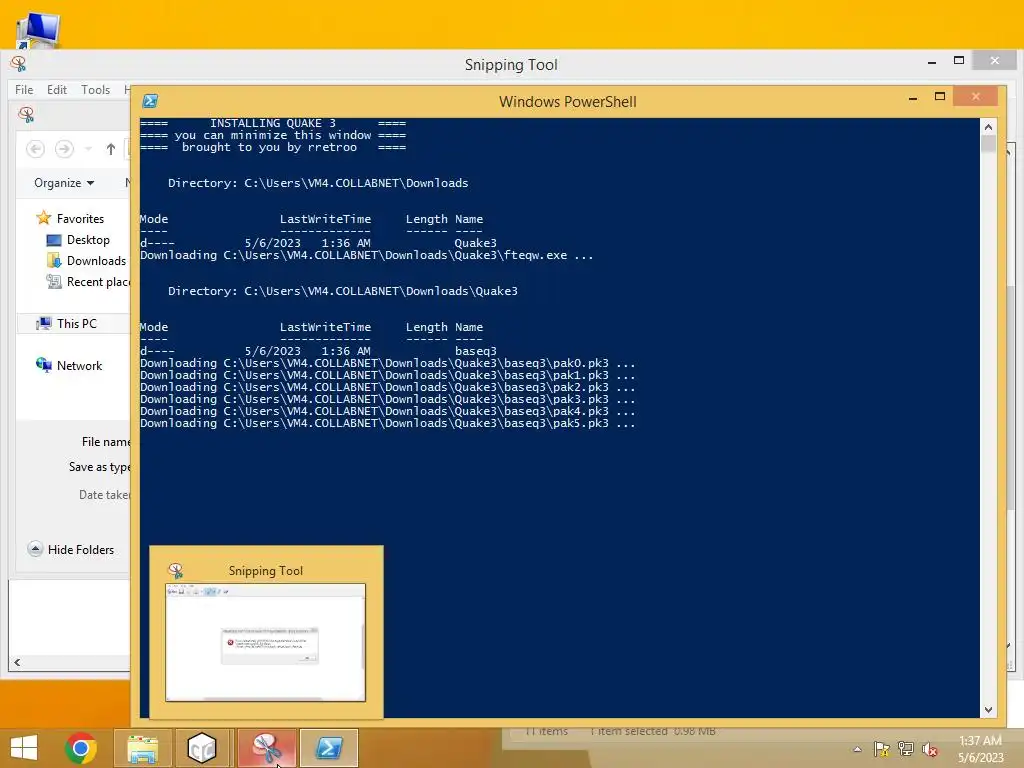
Task: Minimize the Snipping Tool window
Action: pyautogui.click(x=932, y=61)
